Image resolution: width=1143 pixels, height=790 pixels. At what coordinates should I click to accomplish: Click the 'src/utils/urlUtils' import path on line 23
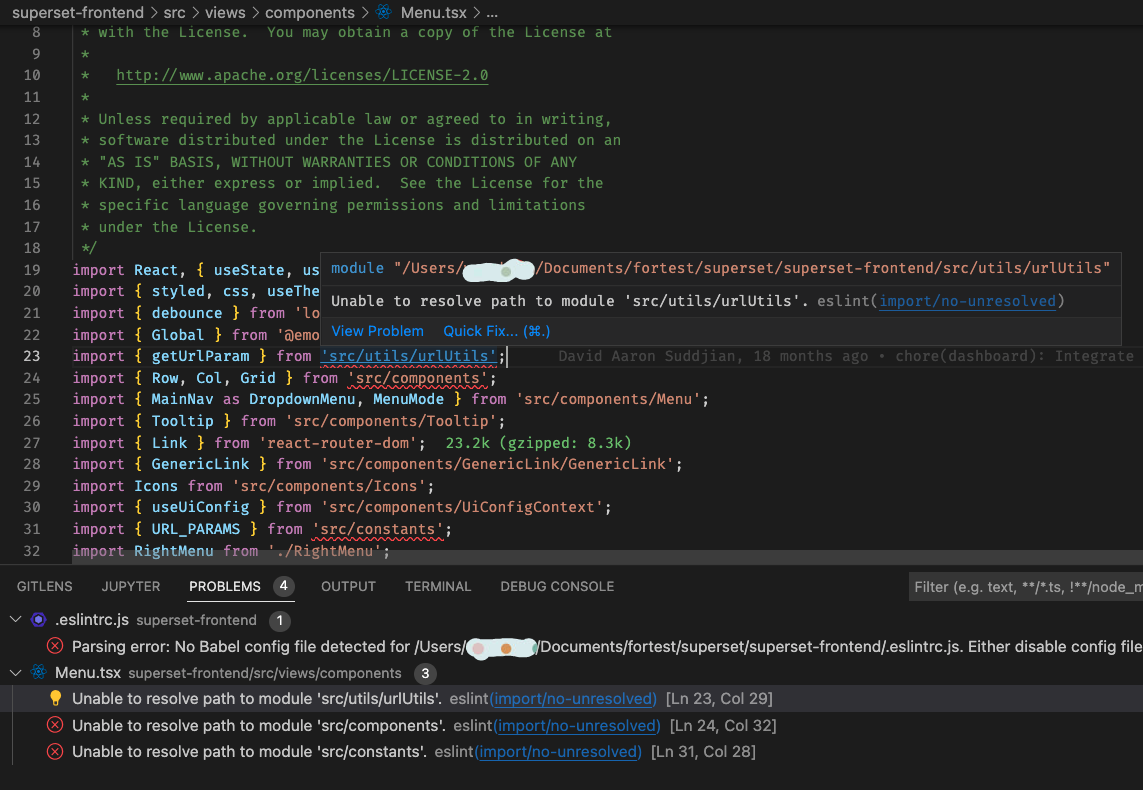(409, 356)
